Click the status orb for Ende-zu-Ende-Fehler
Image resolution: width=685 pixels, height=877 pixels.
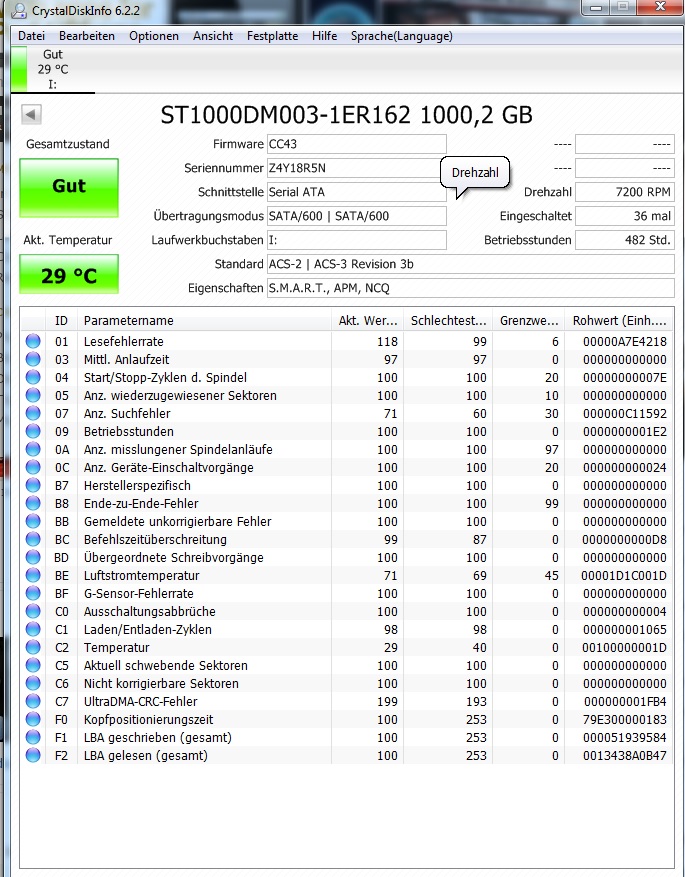(33, 503)
